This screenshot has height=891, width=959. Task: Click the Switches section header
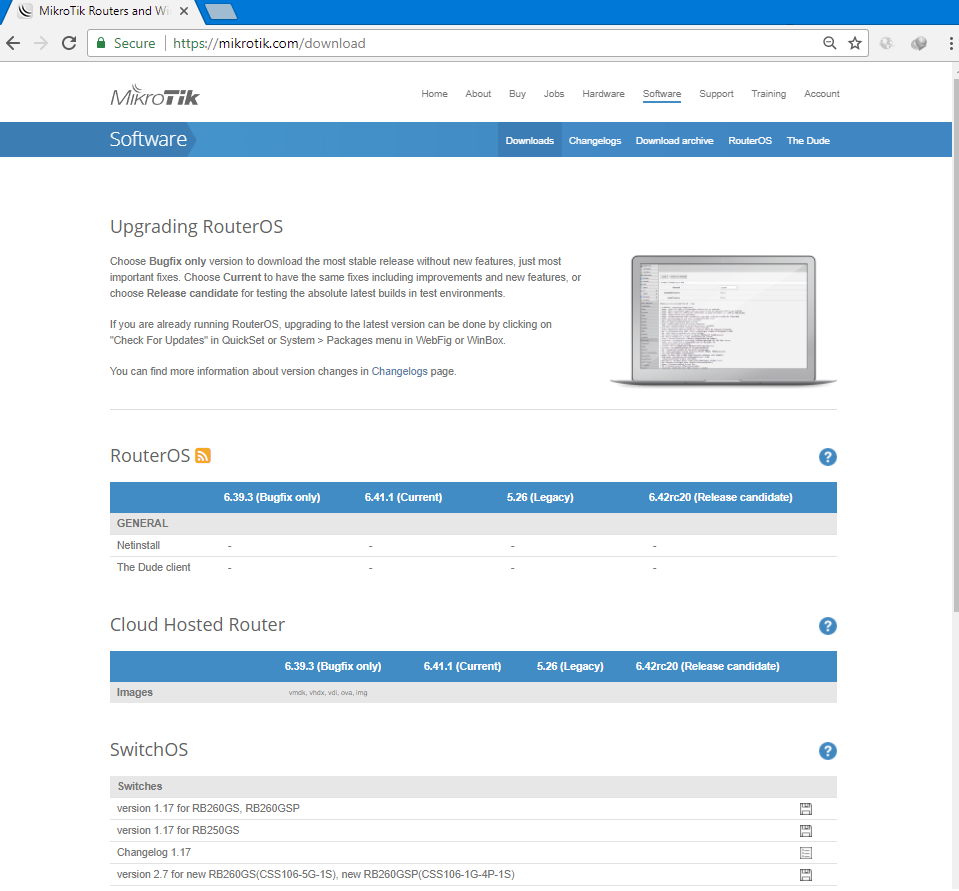pyautogui.click(x=473, y=786)
